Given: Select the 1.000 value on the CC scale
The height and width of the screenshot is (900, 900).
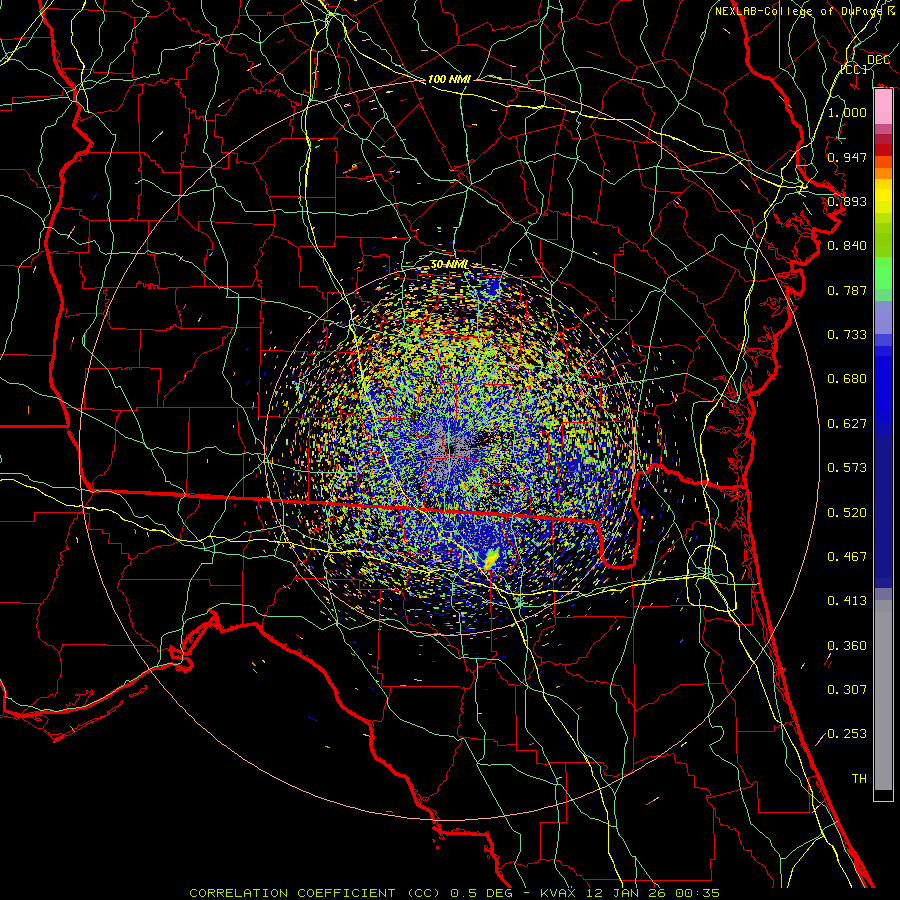Looking at the screenshot, I should [847, 112].
